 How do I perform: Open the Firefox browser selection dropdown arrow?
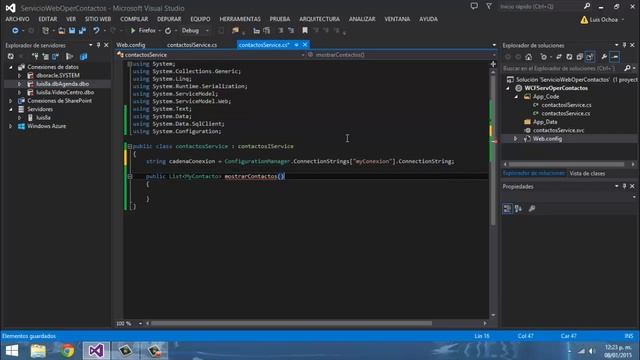pyautogui.click(x=160, y=31)
